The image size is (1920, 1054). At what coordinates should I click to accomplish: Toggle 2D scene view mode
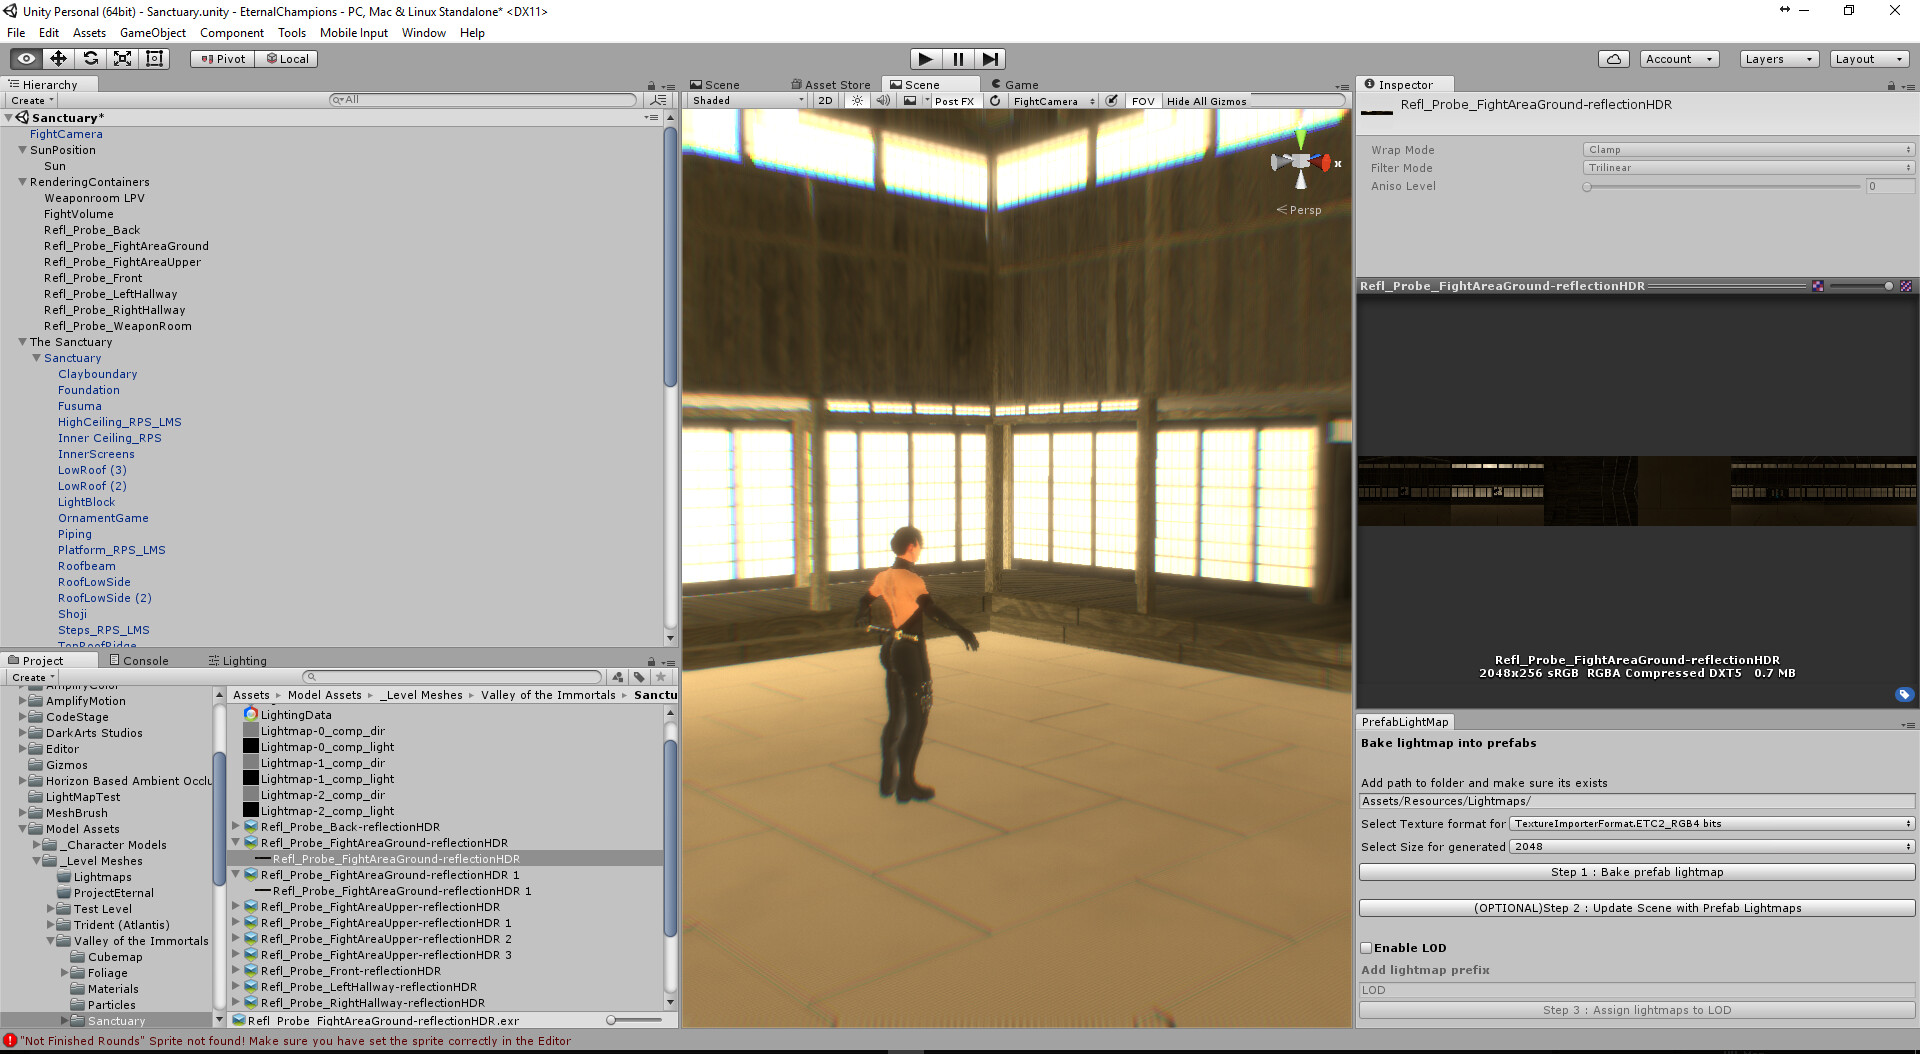pos(826,100)
